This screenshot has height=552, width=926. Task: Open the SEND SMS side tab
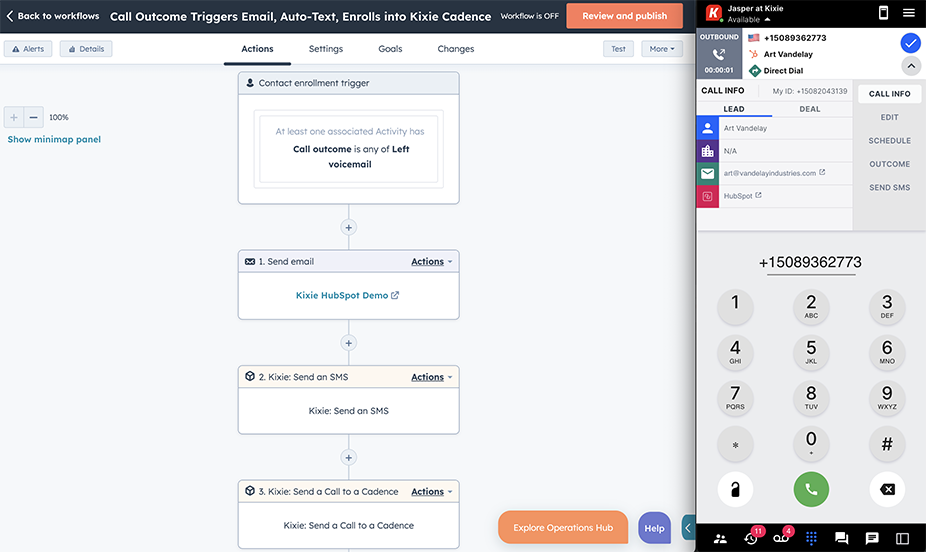(889, 188)
